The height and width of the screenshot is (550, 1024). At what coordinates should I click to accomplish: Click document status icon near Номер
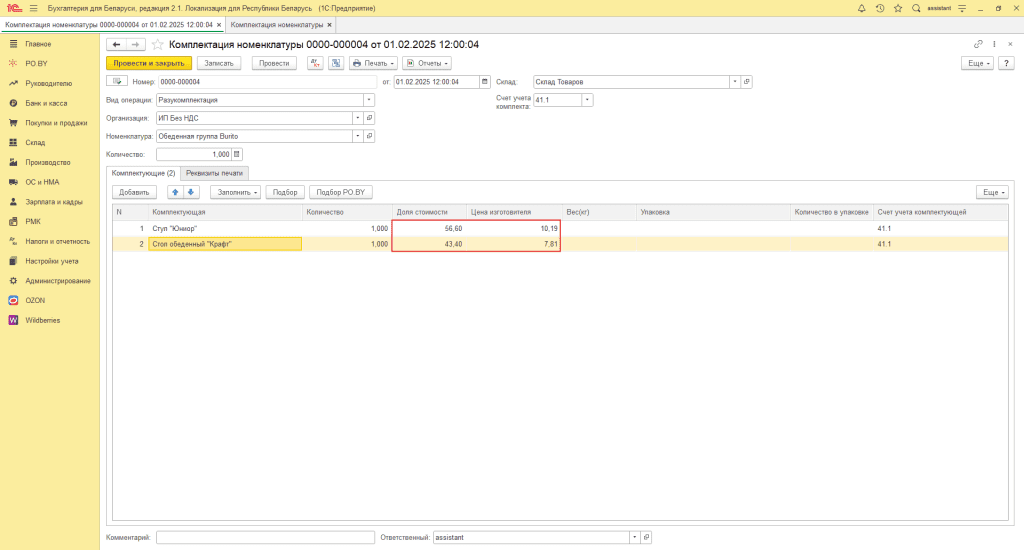point(117,82)
